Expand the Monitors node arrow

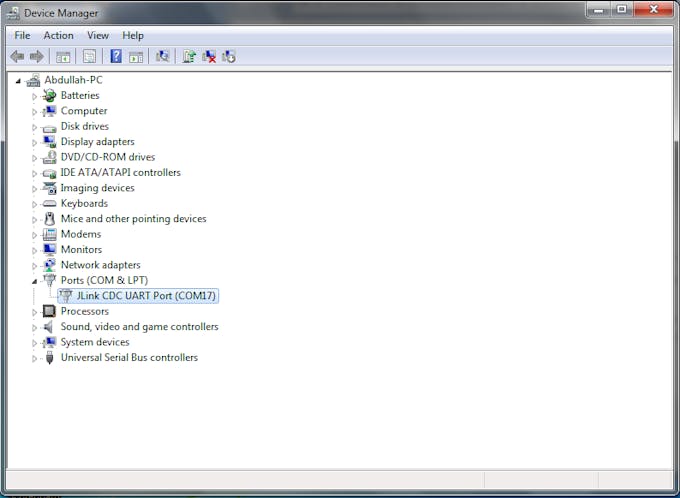tap(34, 250)
